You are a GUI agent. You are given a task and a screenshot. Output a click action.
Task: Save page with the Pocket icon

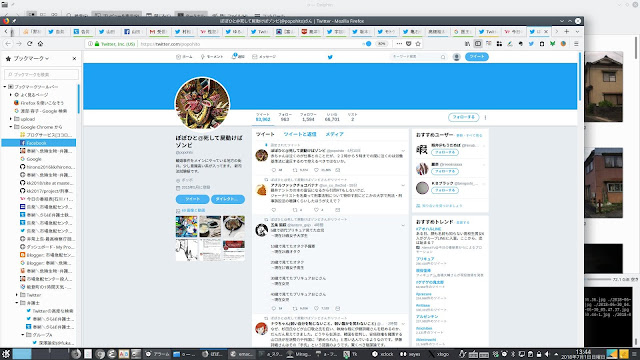[409, 44]
